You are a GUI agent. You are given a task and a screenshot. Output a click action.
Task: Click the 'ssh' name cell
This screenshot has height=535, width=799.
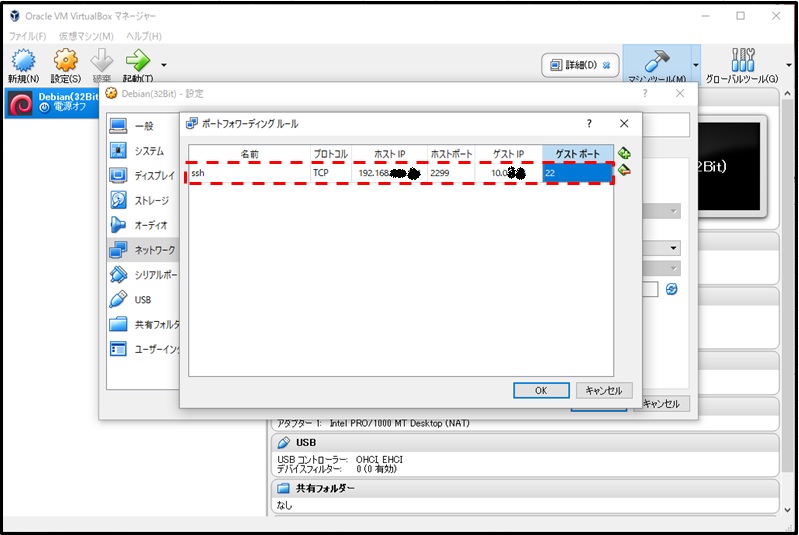click(250, 173)
